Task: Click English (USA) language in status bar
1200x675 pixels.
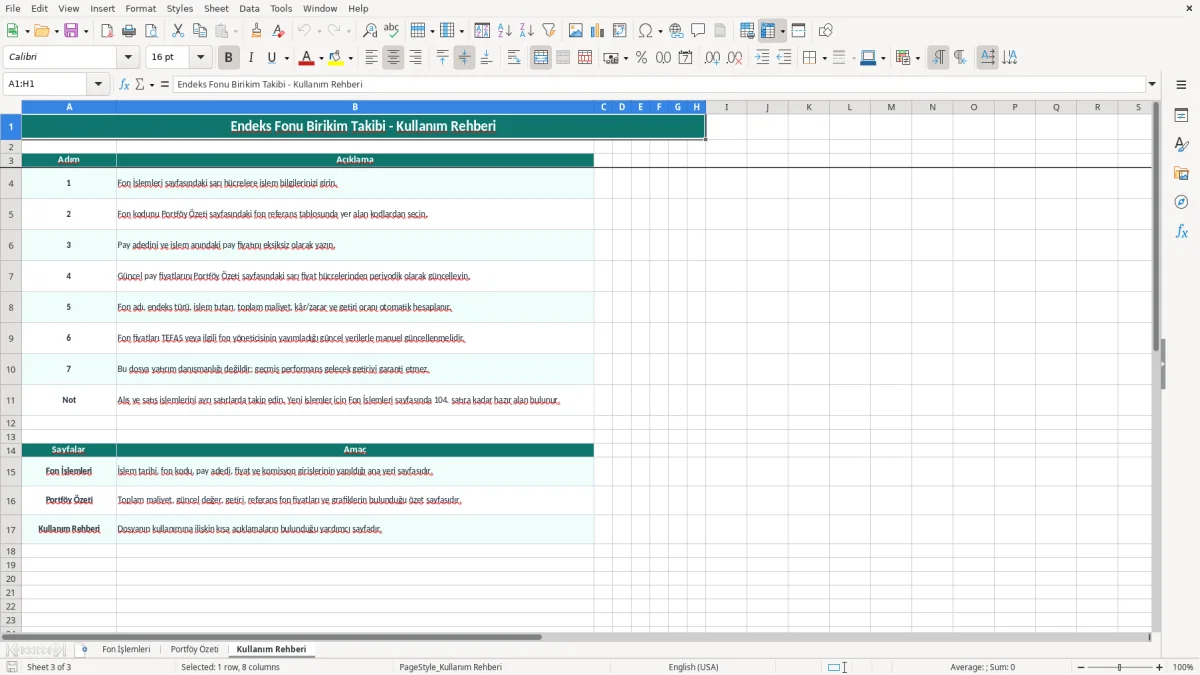Action: 693,667
